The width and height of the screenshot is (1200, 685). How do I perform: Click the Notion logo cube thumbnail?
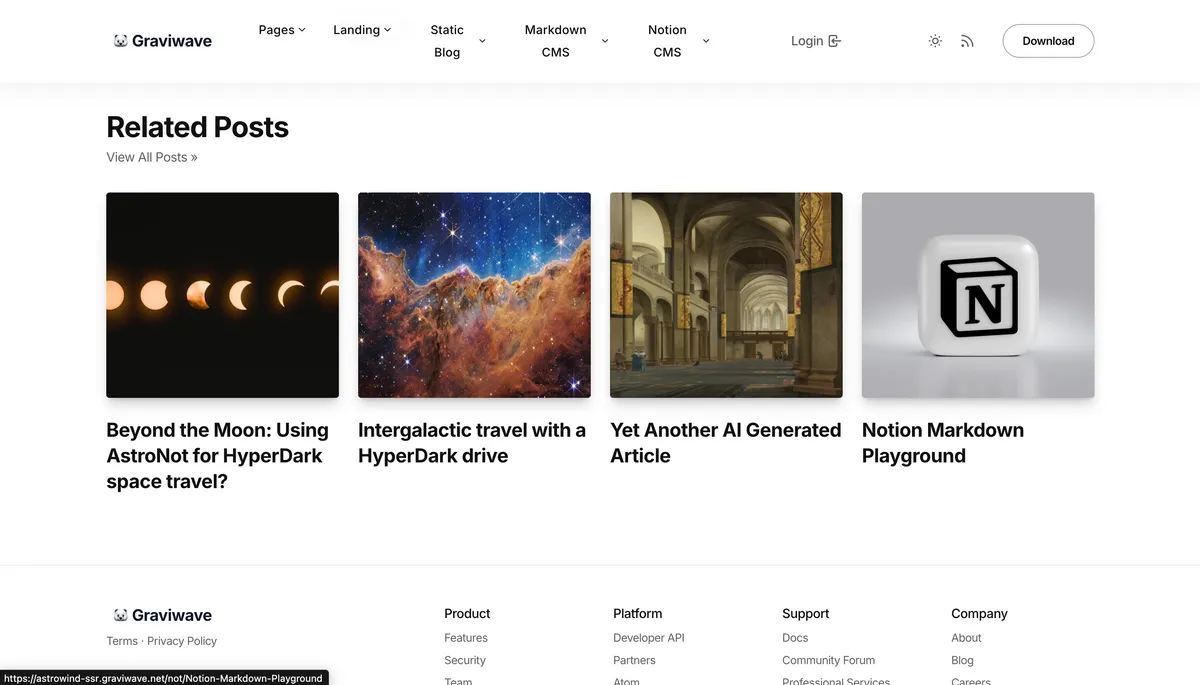[x=978, y=295]
